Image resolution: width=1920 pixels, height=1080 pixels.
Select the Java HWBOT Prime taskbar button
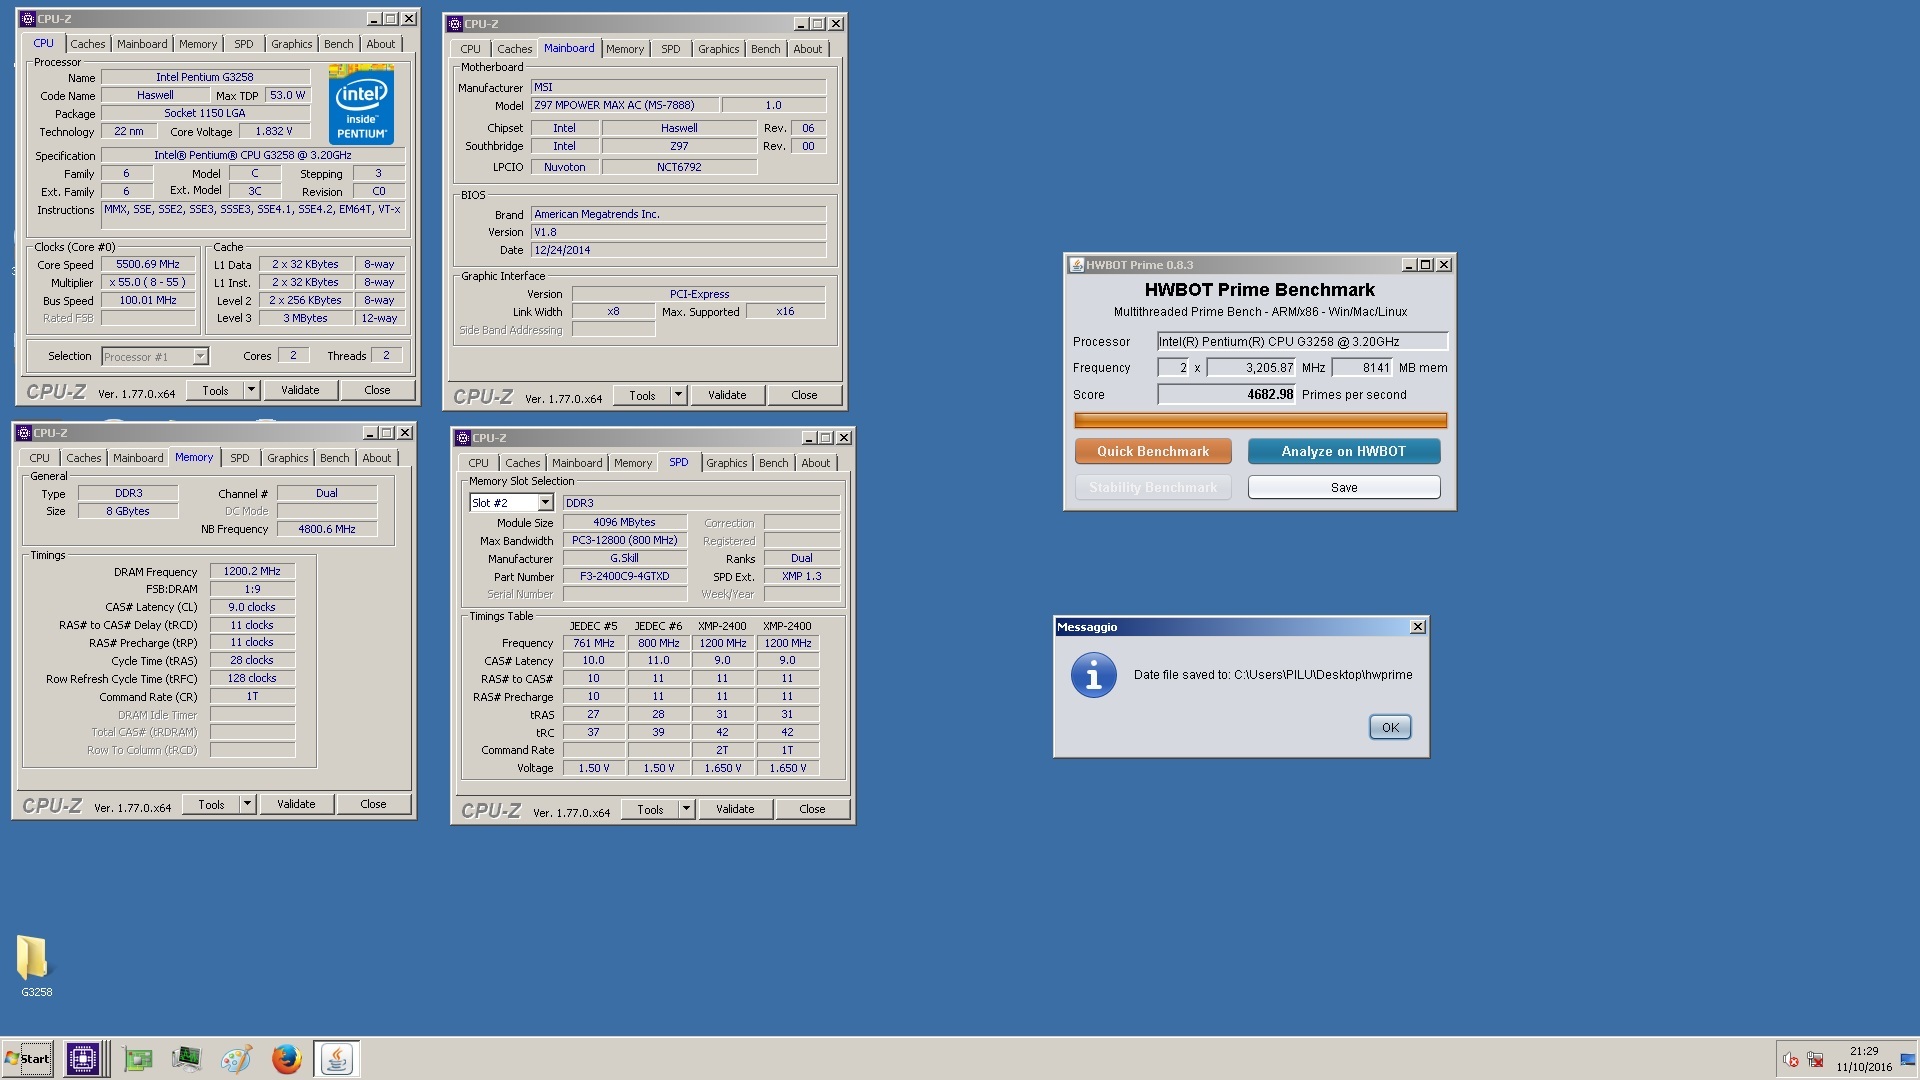(336, 1058)
